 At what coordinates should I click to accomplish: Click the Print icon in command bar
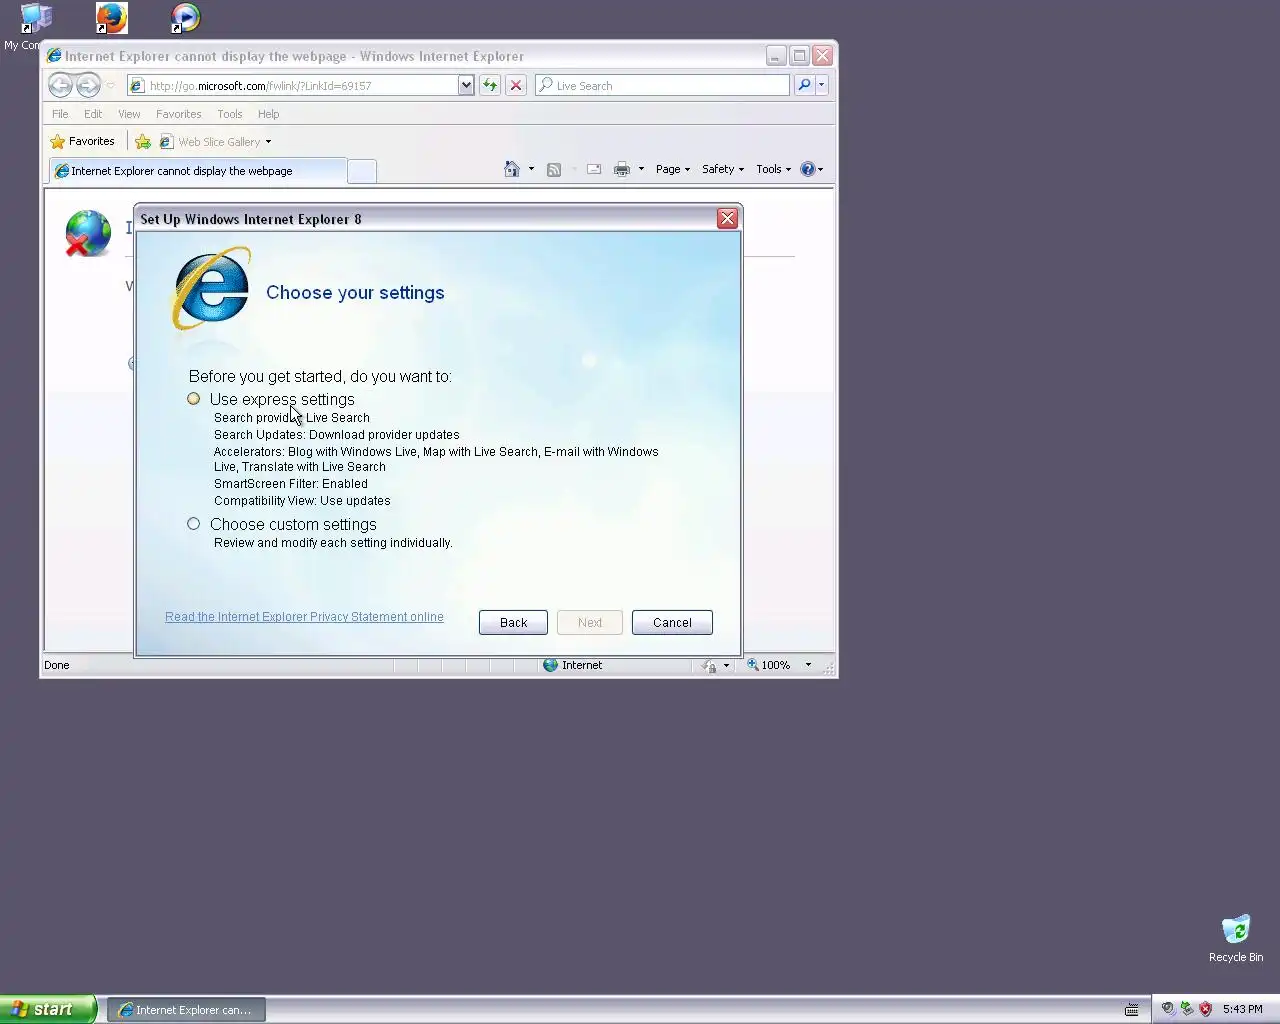[x=622, y=170]
